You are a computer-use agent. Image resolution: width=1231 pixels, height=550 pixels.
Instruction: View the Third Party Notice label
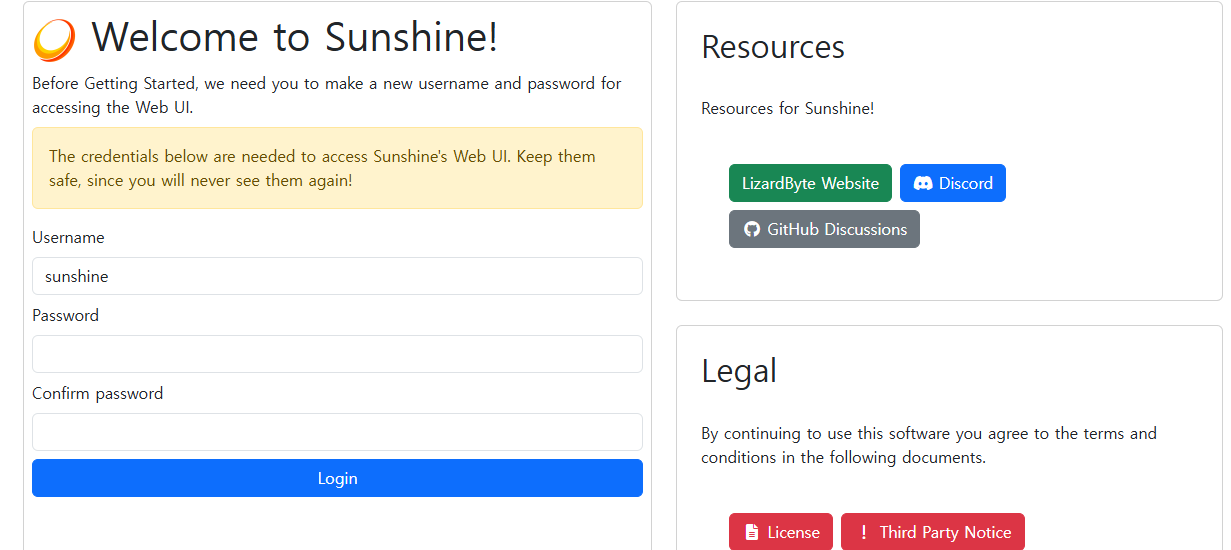click(946, 532)
